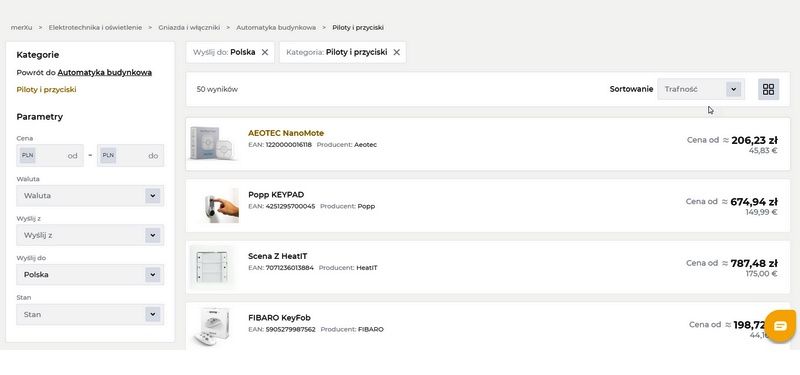Go to merXu home breadcrumb
The height and width of the screenshot is (375, 800).
tap(21, 28)
